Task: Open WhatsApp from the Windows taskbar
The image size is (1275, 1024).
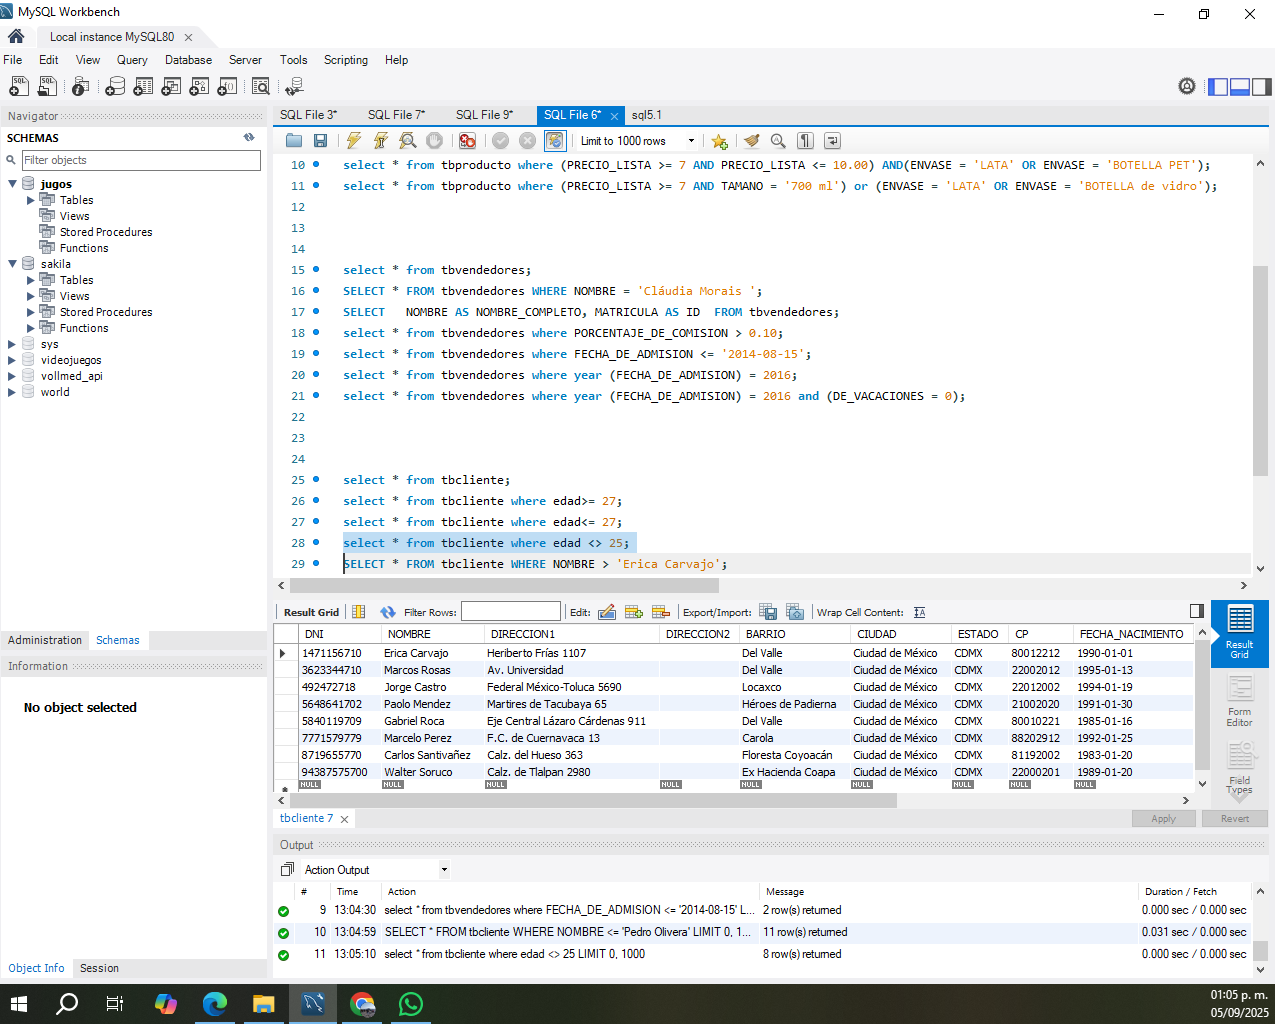Action: tap(410, 1004)
